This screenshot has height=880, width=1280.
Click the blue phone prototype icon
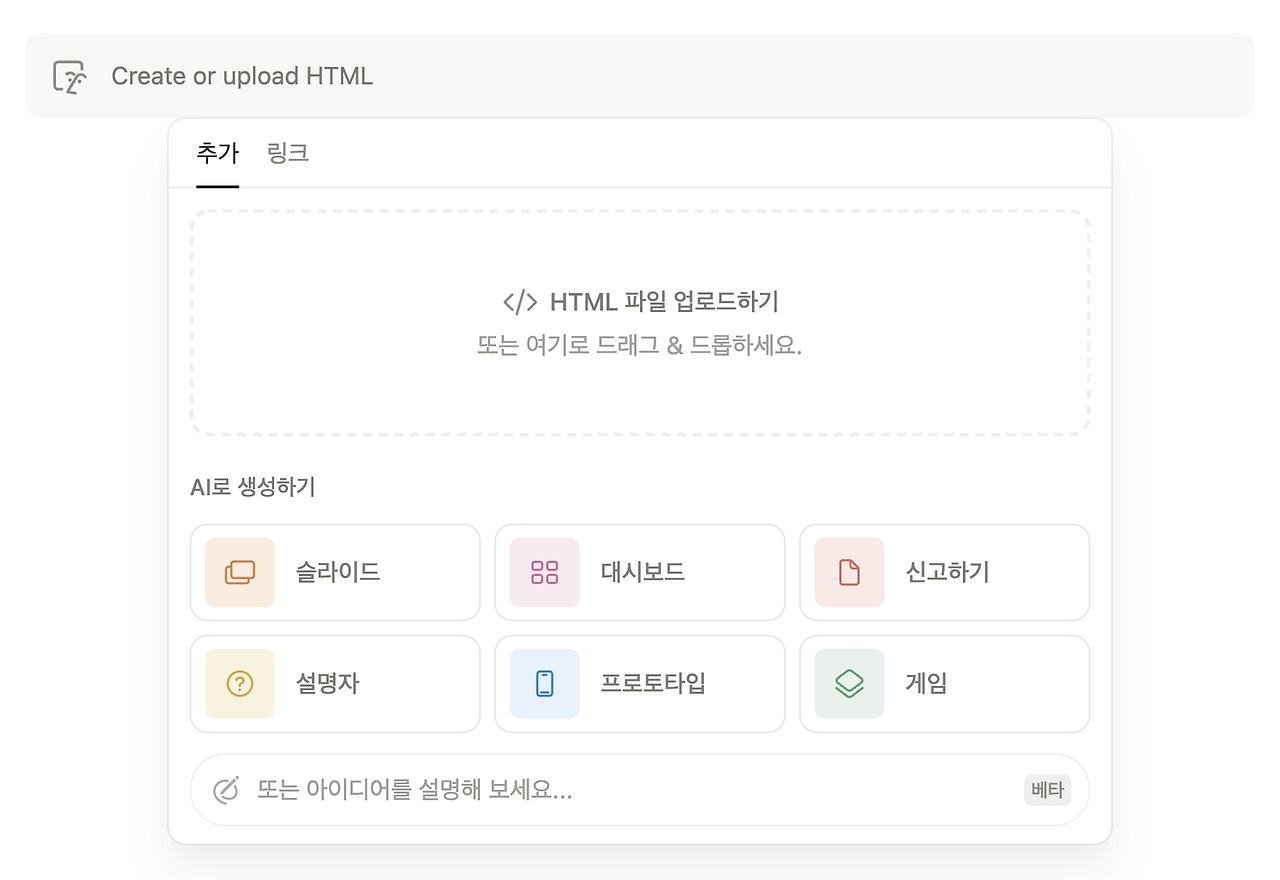545,684
